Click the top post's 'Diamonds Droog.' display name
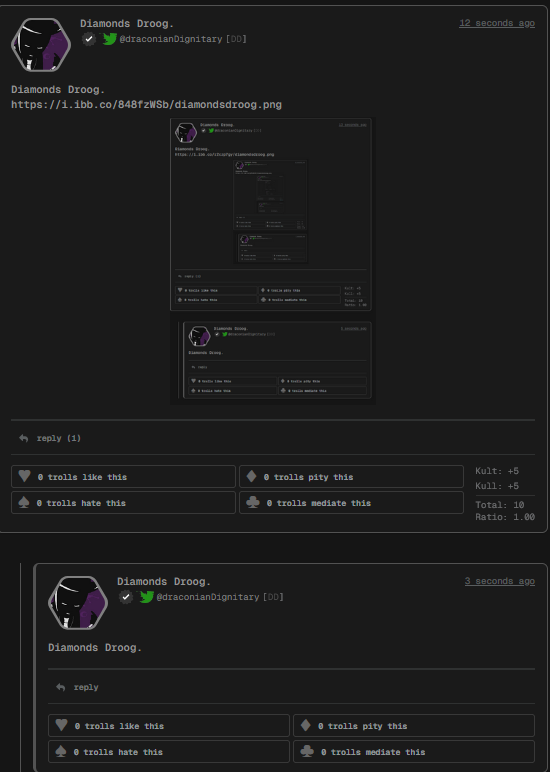550x772 pixels. tap(127, 24)
